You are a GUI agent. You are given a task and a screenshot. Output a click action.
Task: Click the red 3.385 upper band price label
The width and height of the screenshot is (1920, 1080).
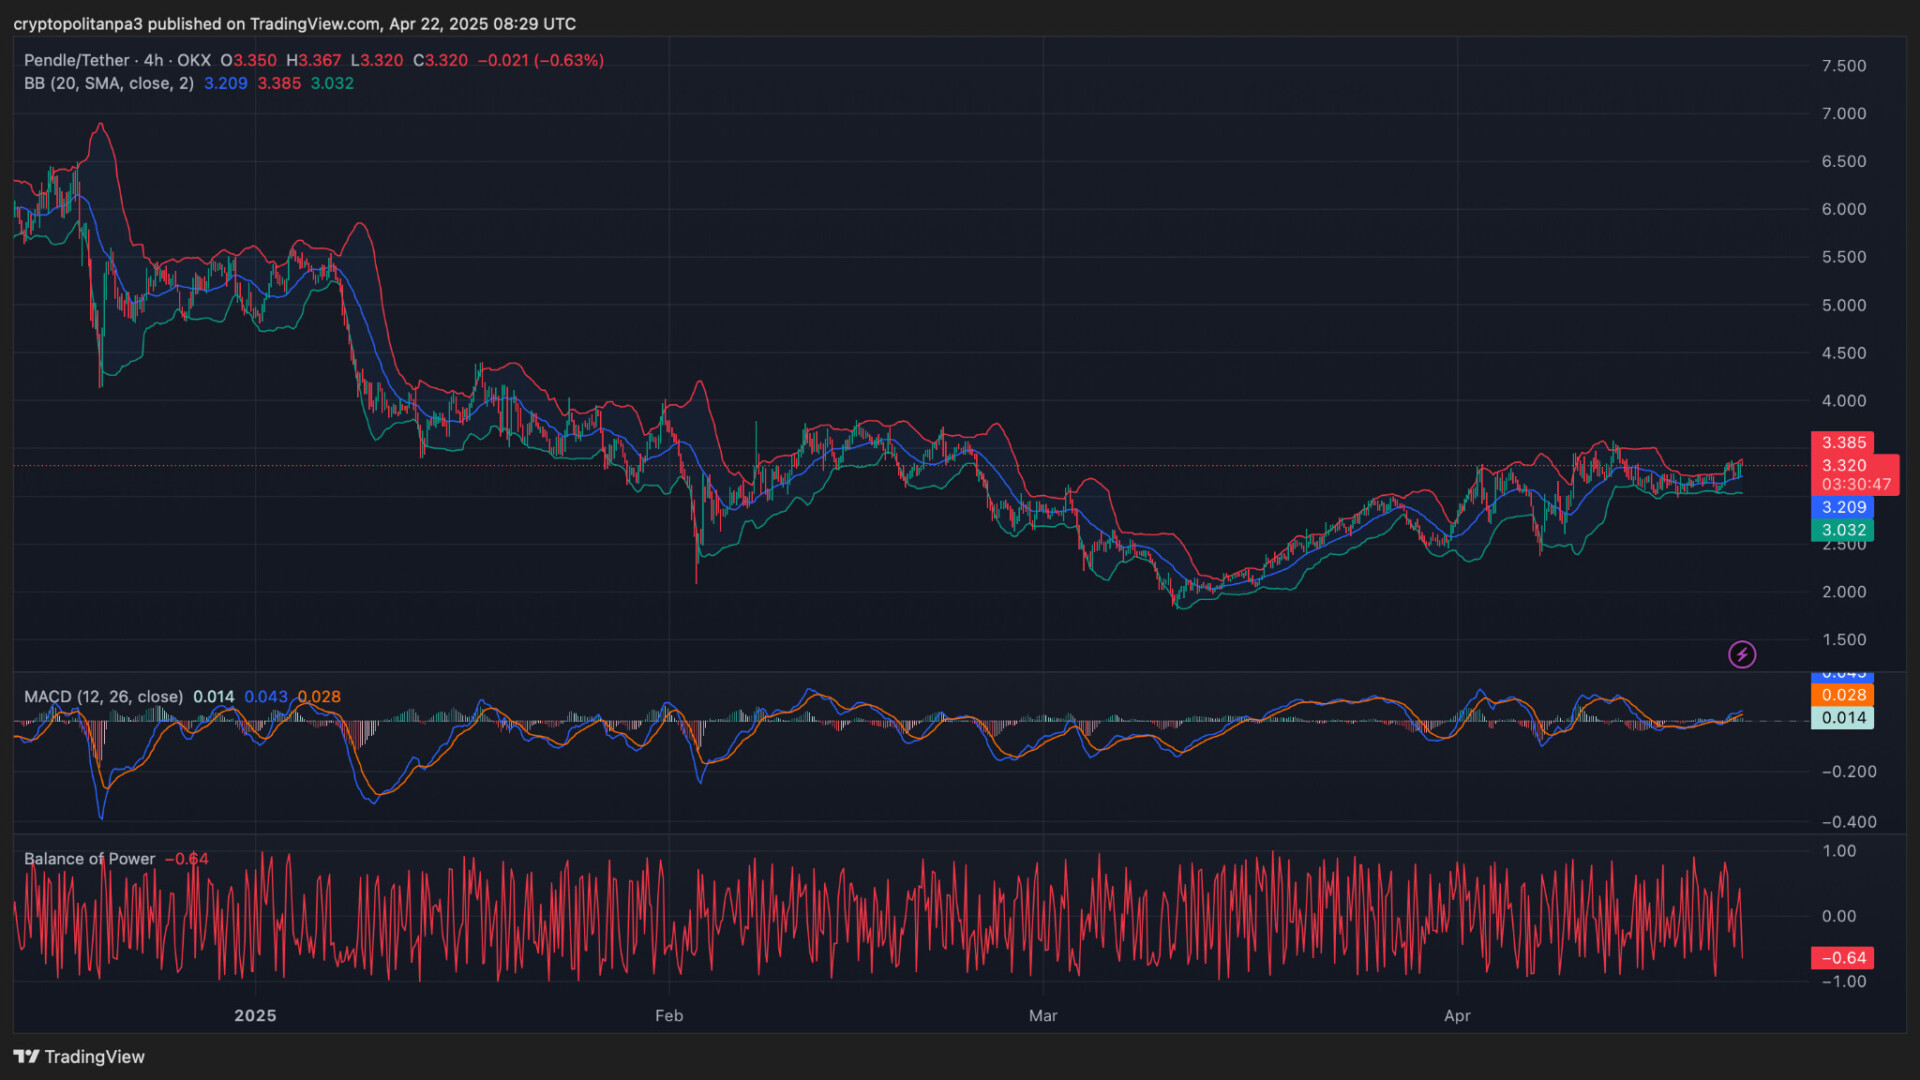[1842, 443]
